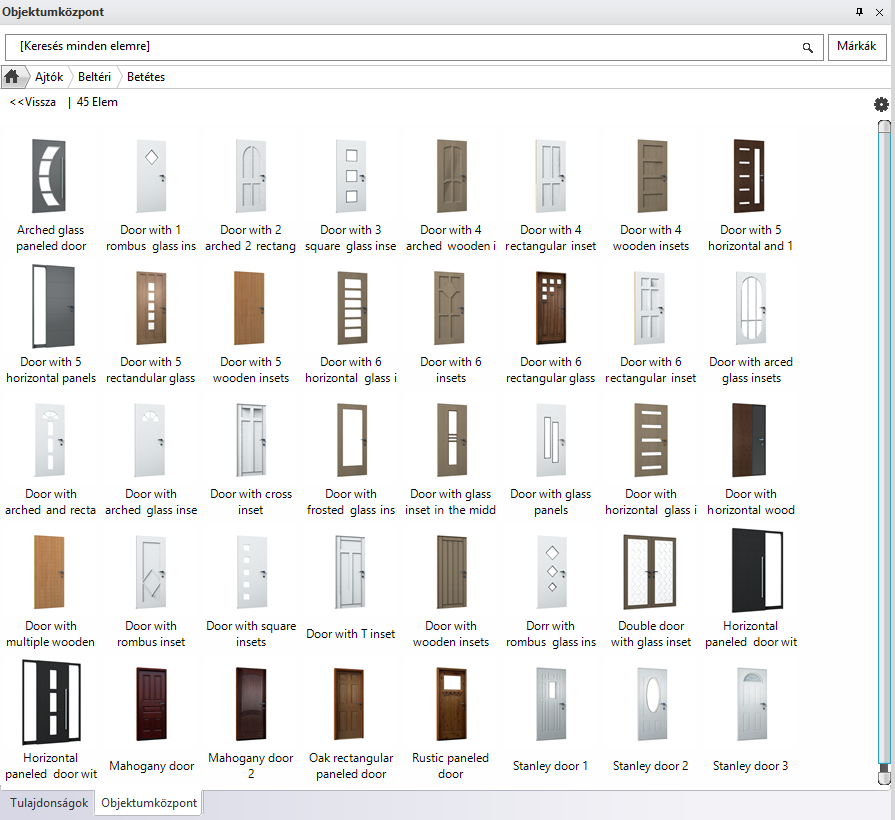
Task: Select the Mahogany door thumbnail
Action: tap(151, 704)
